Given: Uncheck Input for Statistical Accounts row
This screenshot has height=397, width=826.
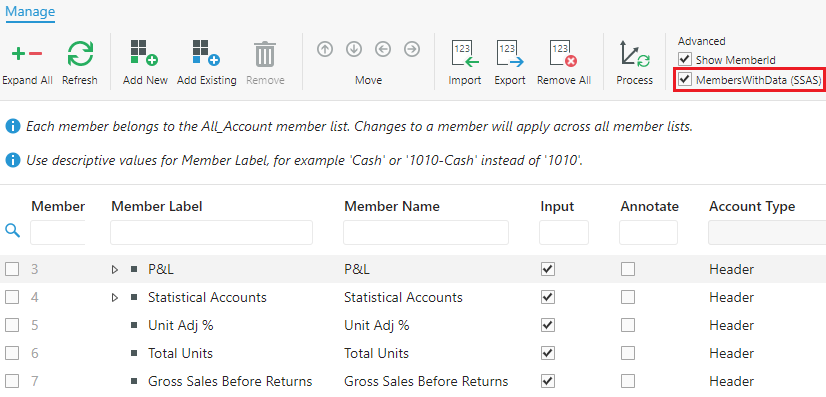Looking at the screenshot, I should point(548,297).
